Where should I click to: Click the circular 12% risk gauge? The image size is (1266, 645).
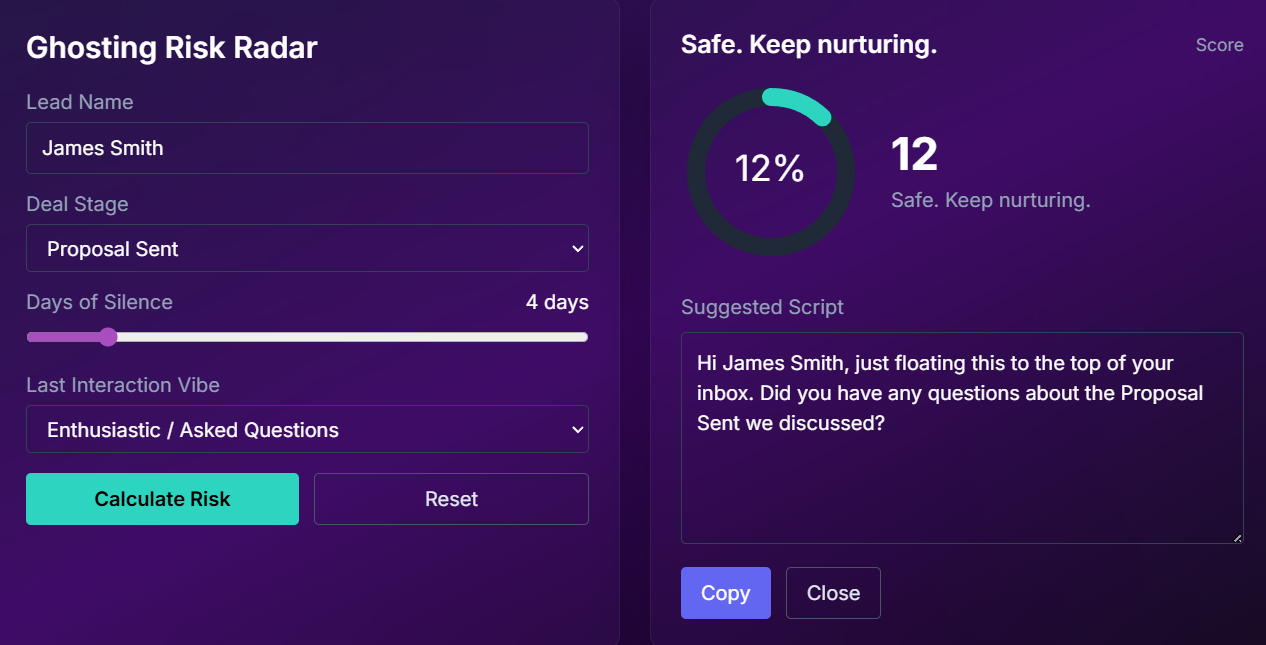click(x=770, y=170)
